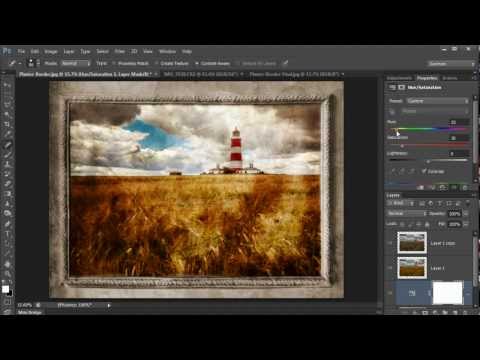Open the workspace switcher dropdown

point(451,63)
